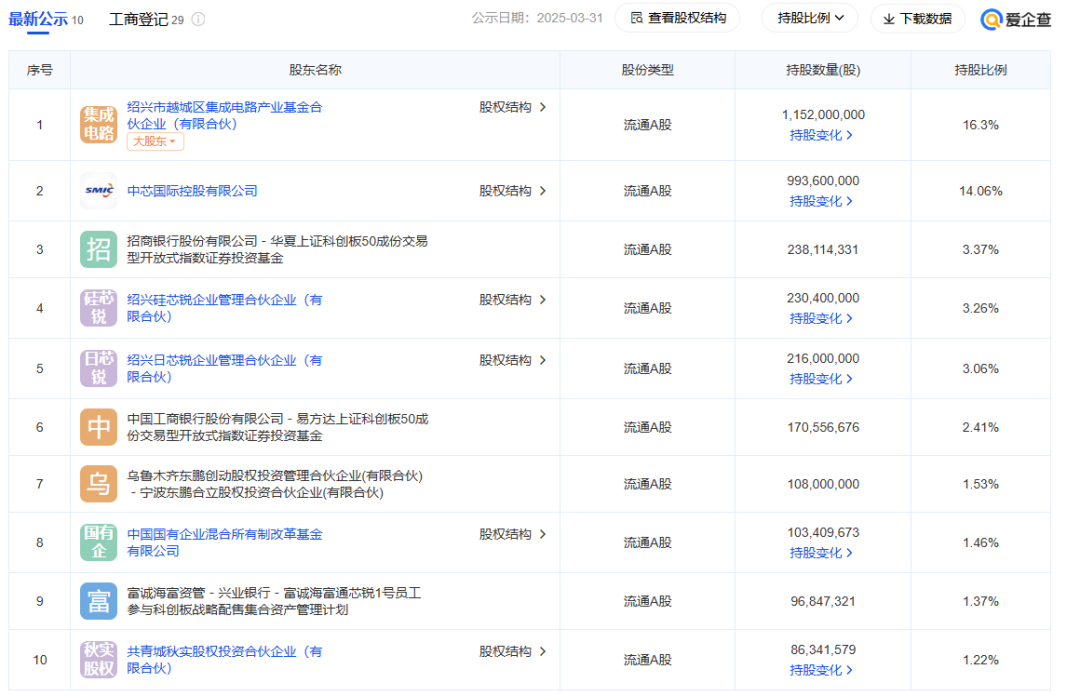Click the info icon beside 工商登记
Image resolution: width=1080 pixels, height=696 pixels.
pos(198,20)
